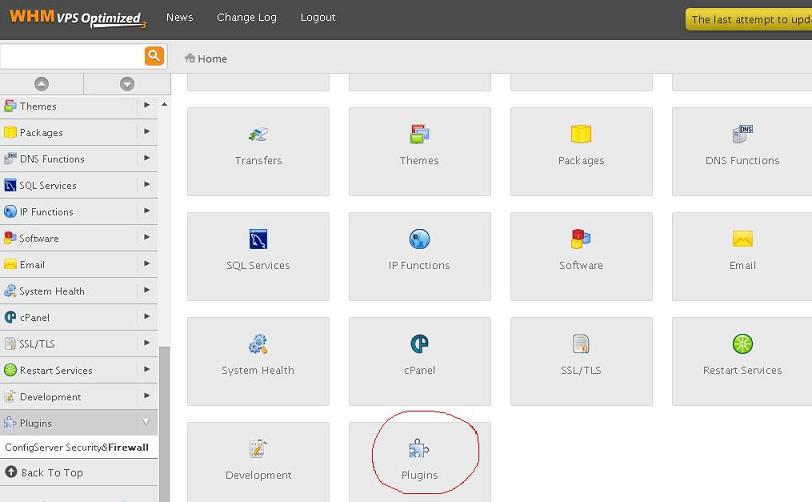Click the SQL Services icon in sidebar
The height and width of the screenshot is (502, 812).
click(10, 185)
